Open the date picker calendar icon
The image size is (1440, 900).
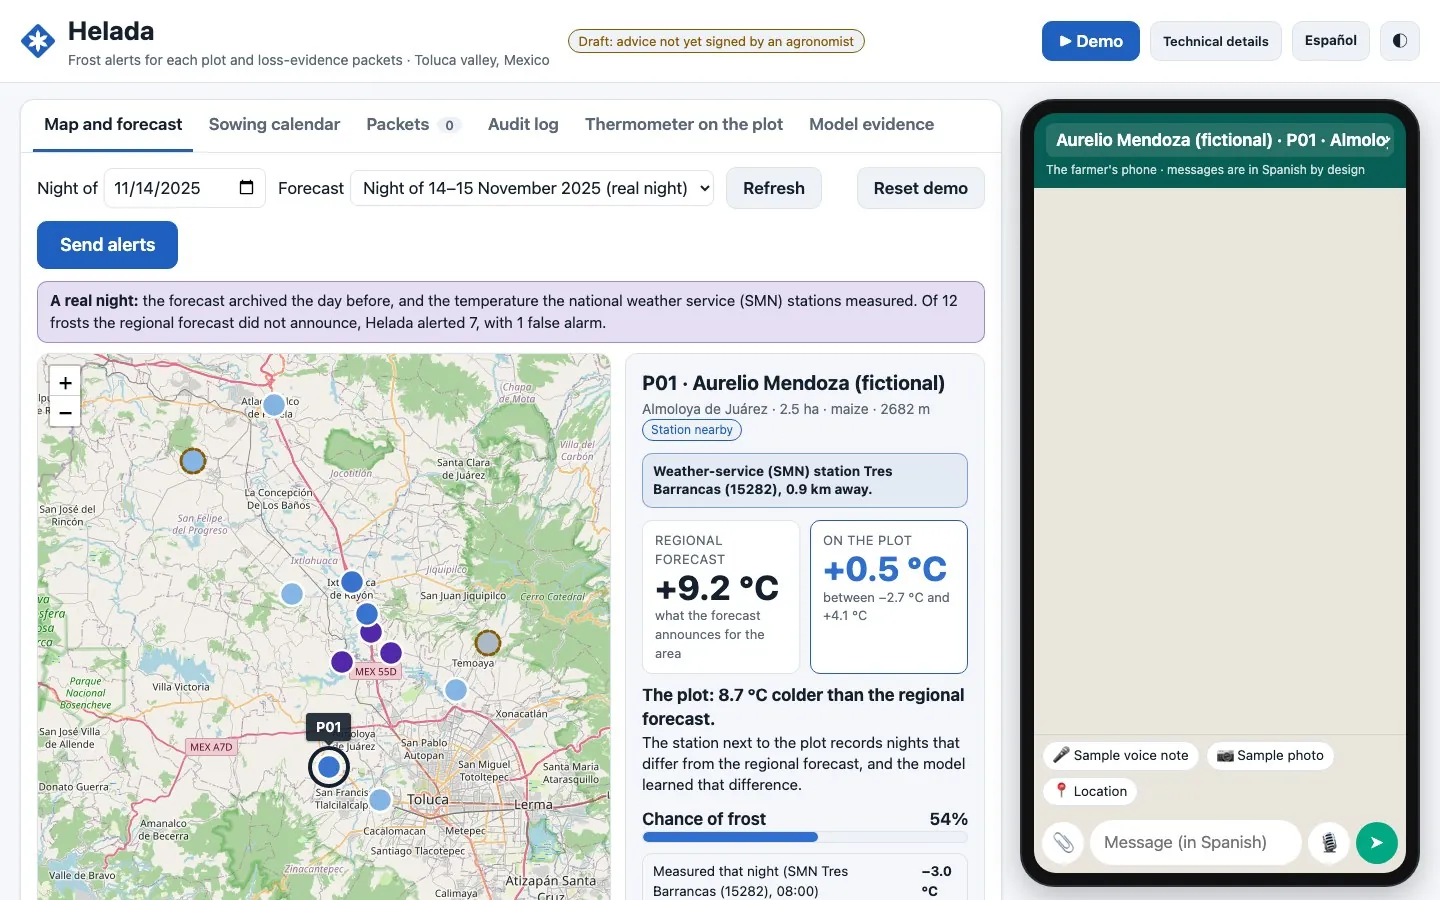coord(246,188)
